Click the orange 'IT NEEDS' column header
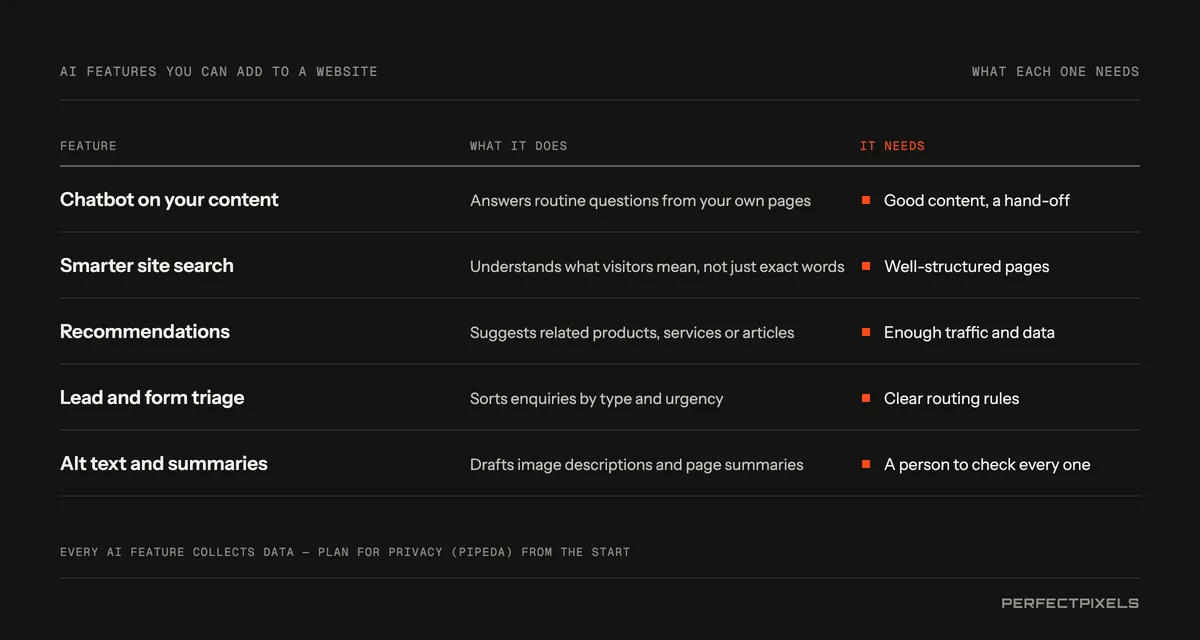 click(892, 146)
